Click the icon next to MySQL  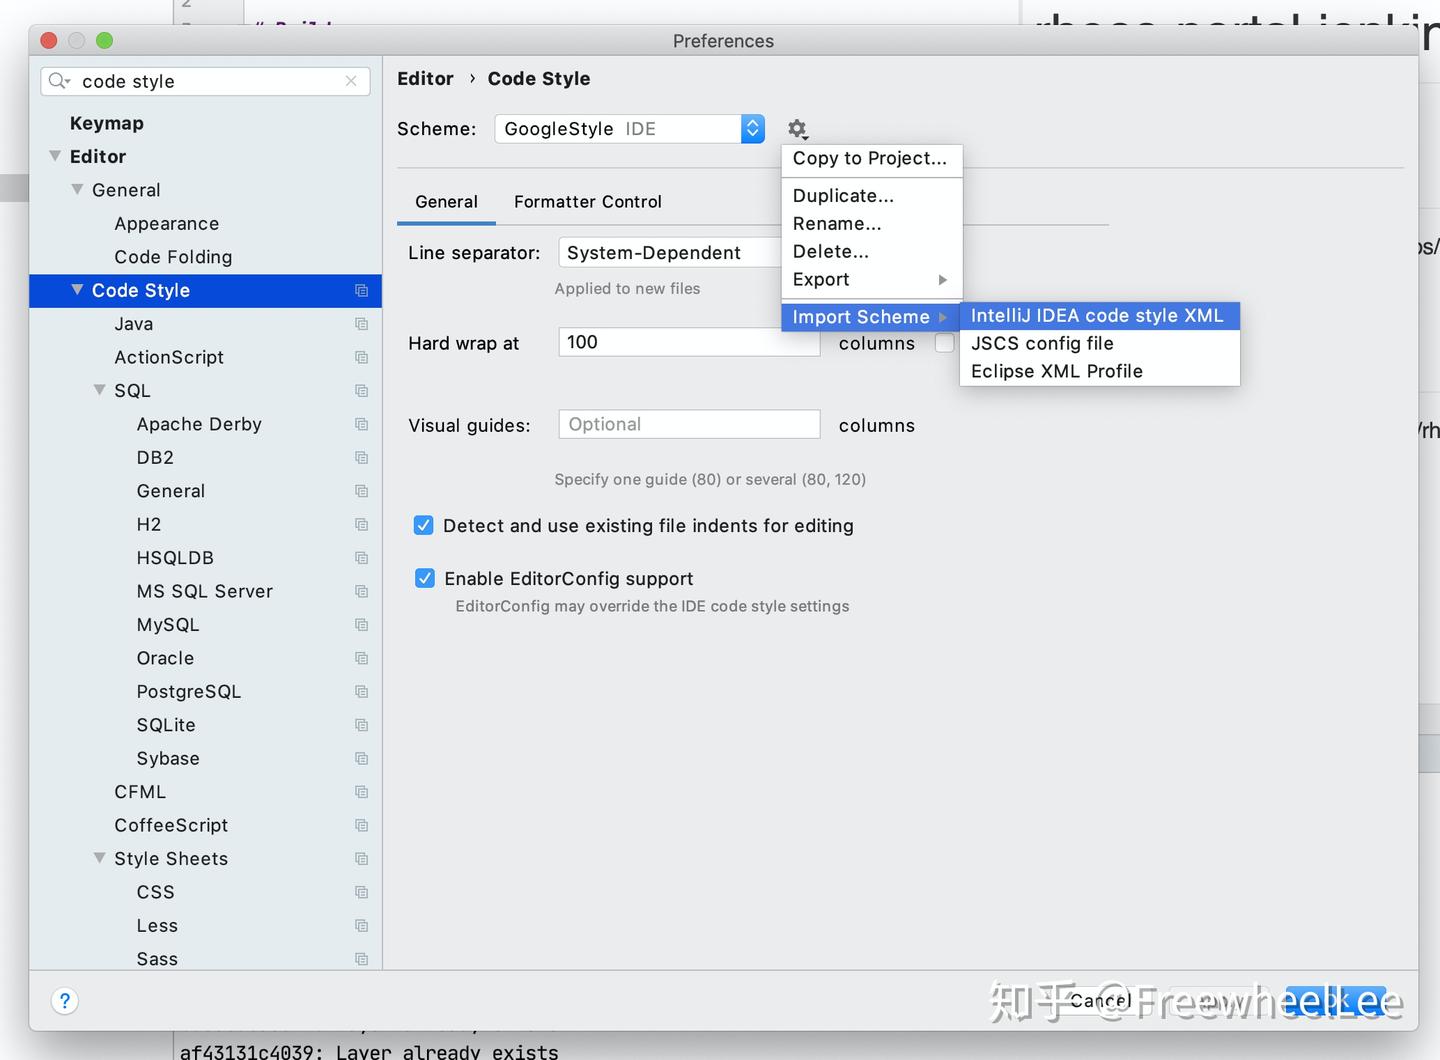pos(361,624)
